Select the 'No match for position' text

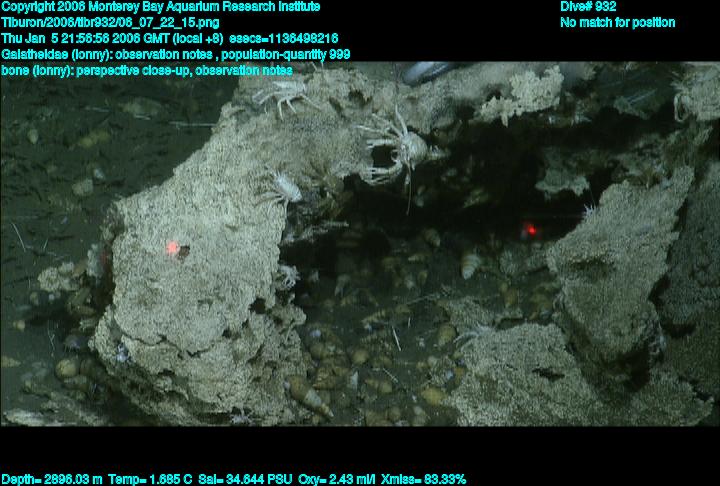(617, 22)
